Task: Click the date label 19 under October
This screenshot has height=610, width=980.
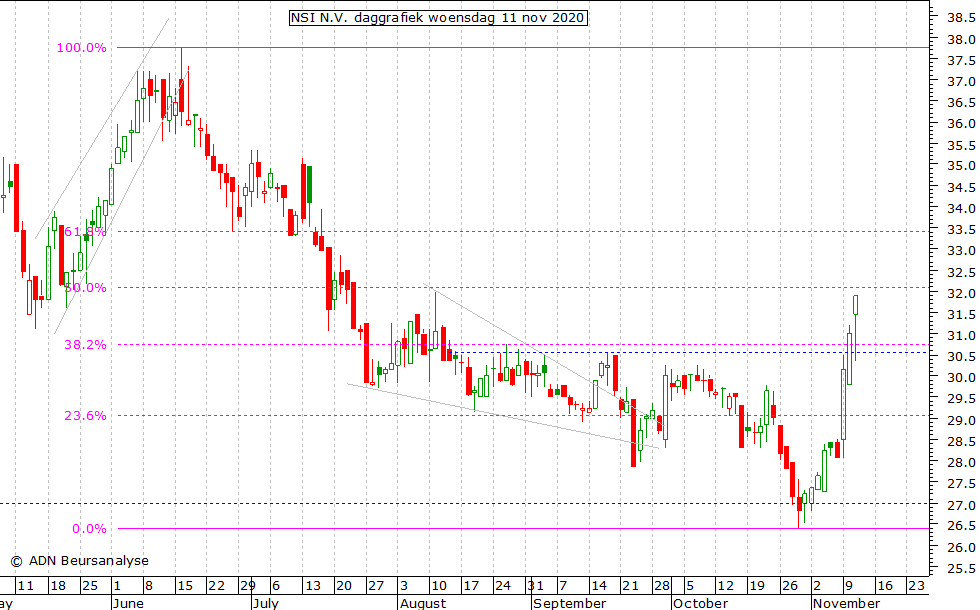Action: [757, 586]
